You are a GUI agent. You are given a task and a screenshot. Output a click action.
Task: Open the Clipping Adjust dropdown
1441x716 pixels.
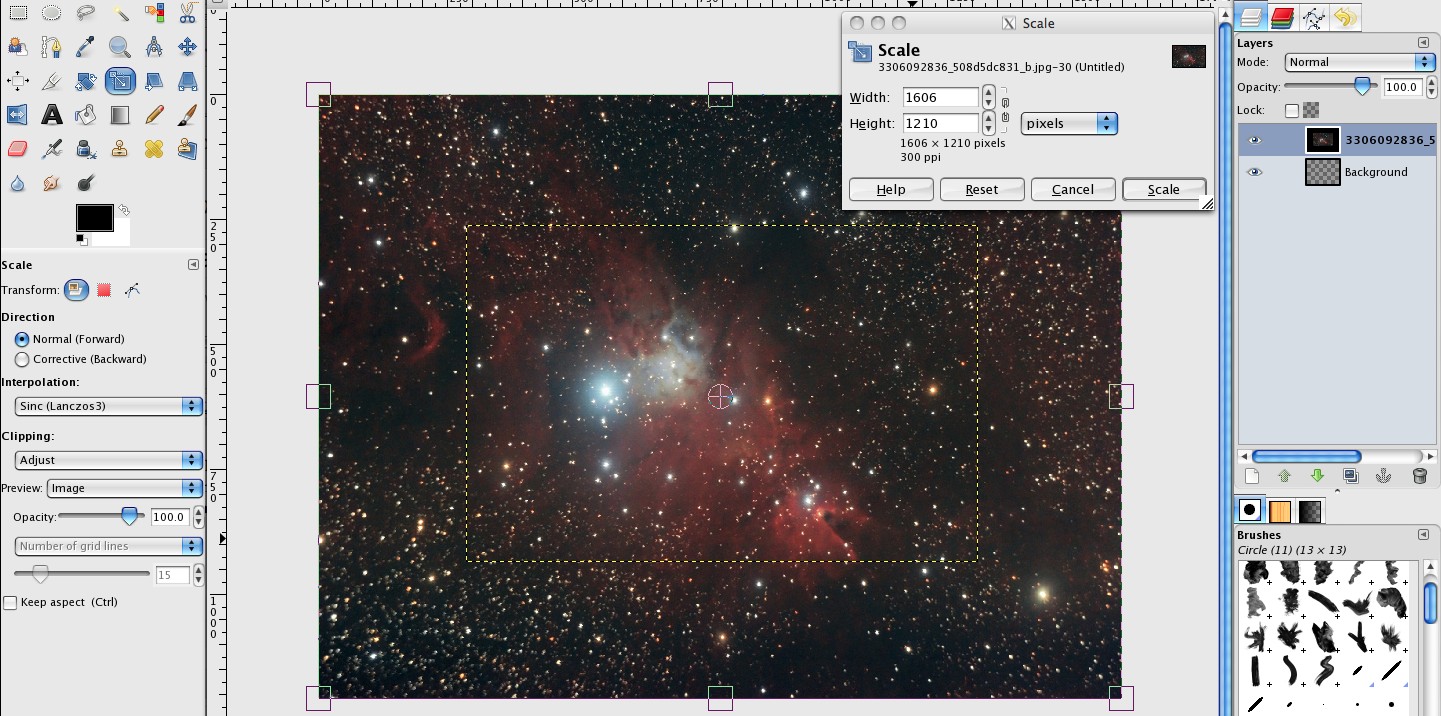tap(109, 460)
